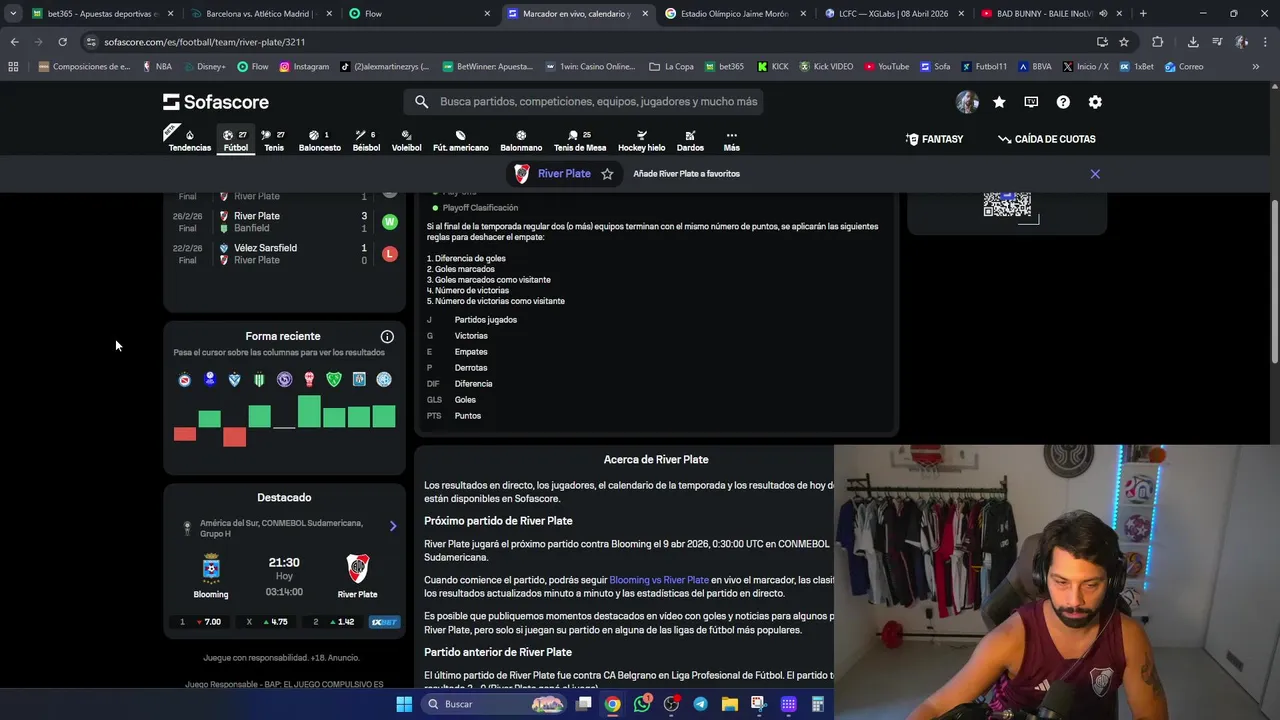Open Telegram from the taskbar
Image resolution: width=1280 pixels, height=720 pixels.
click(700, 704)
